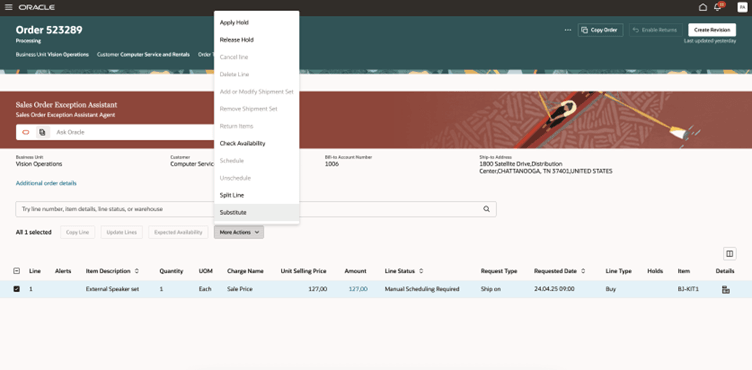Open the hamburger navigation menu

click(x=9, y=7)
